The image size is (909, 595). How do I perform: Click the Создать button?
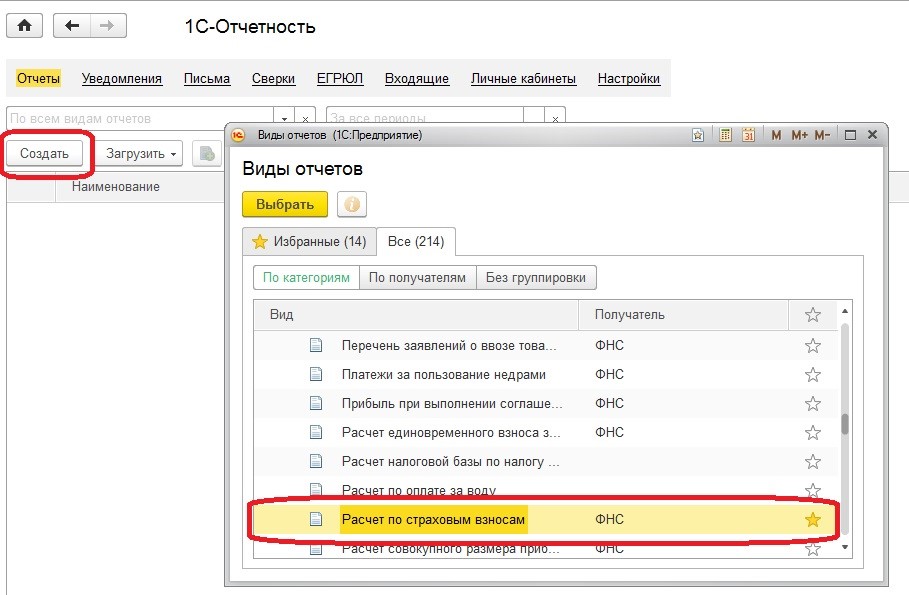click(44, 154)
